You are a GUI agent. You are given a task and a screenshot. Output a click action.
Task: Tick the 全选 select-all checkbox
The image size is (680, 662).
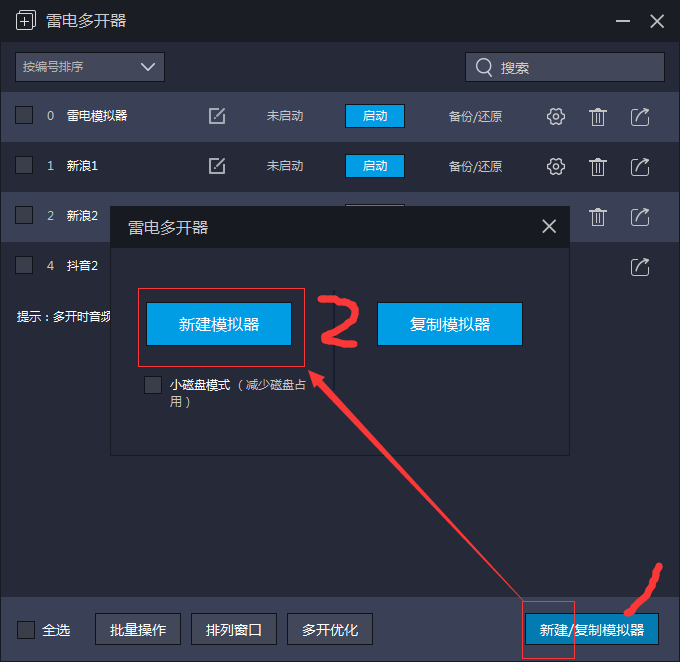point(26,629)
